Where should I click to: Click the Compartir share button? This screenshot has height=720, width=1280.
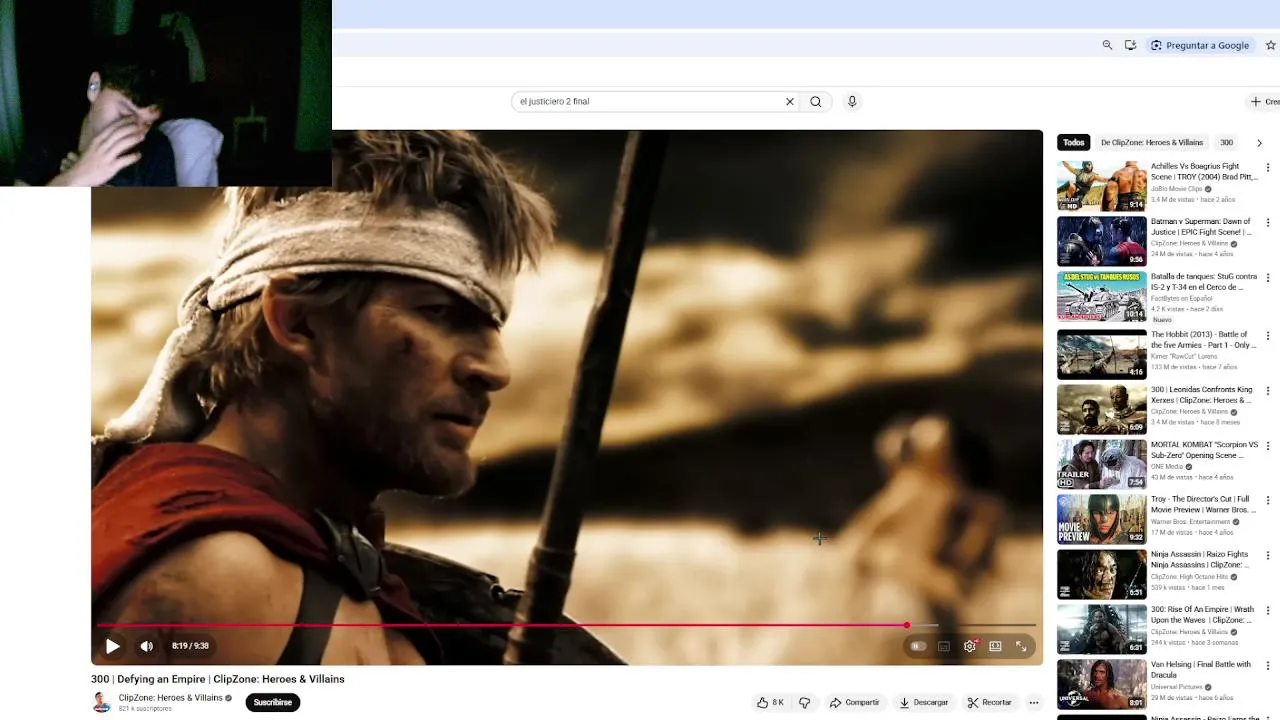pyautogui.click(x=855, y=703)
